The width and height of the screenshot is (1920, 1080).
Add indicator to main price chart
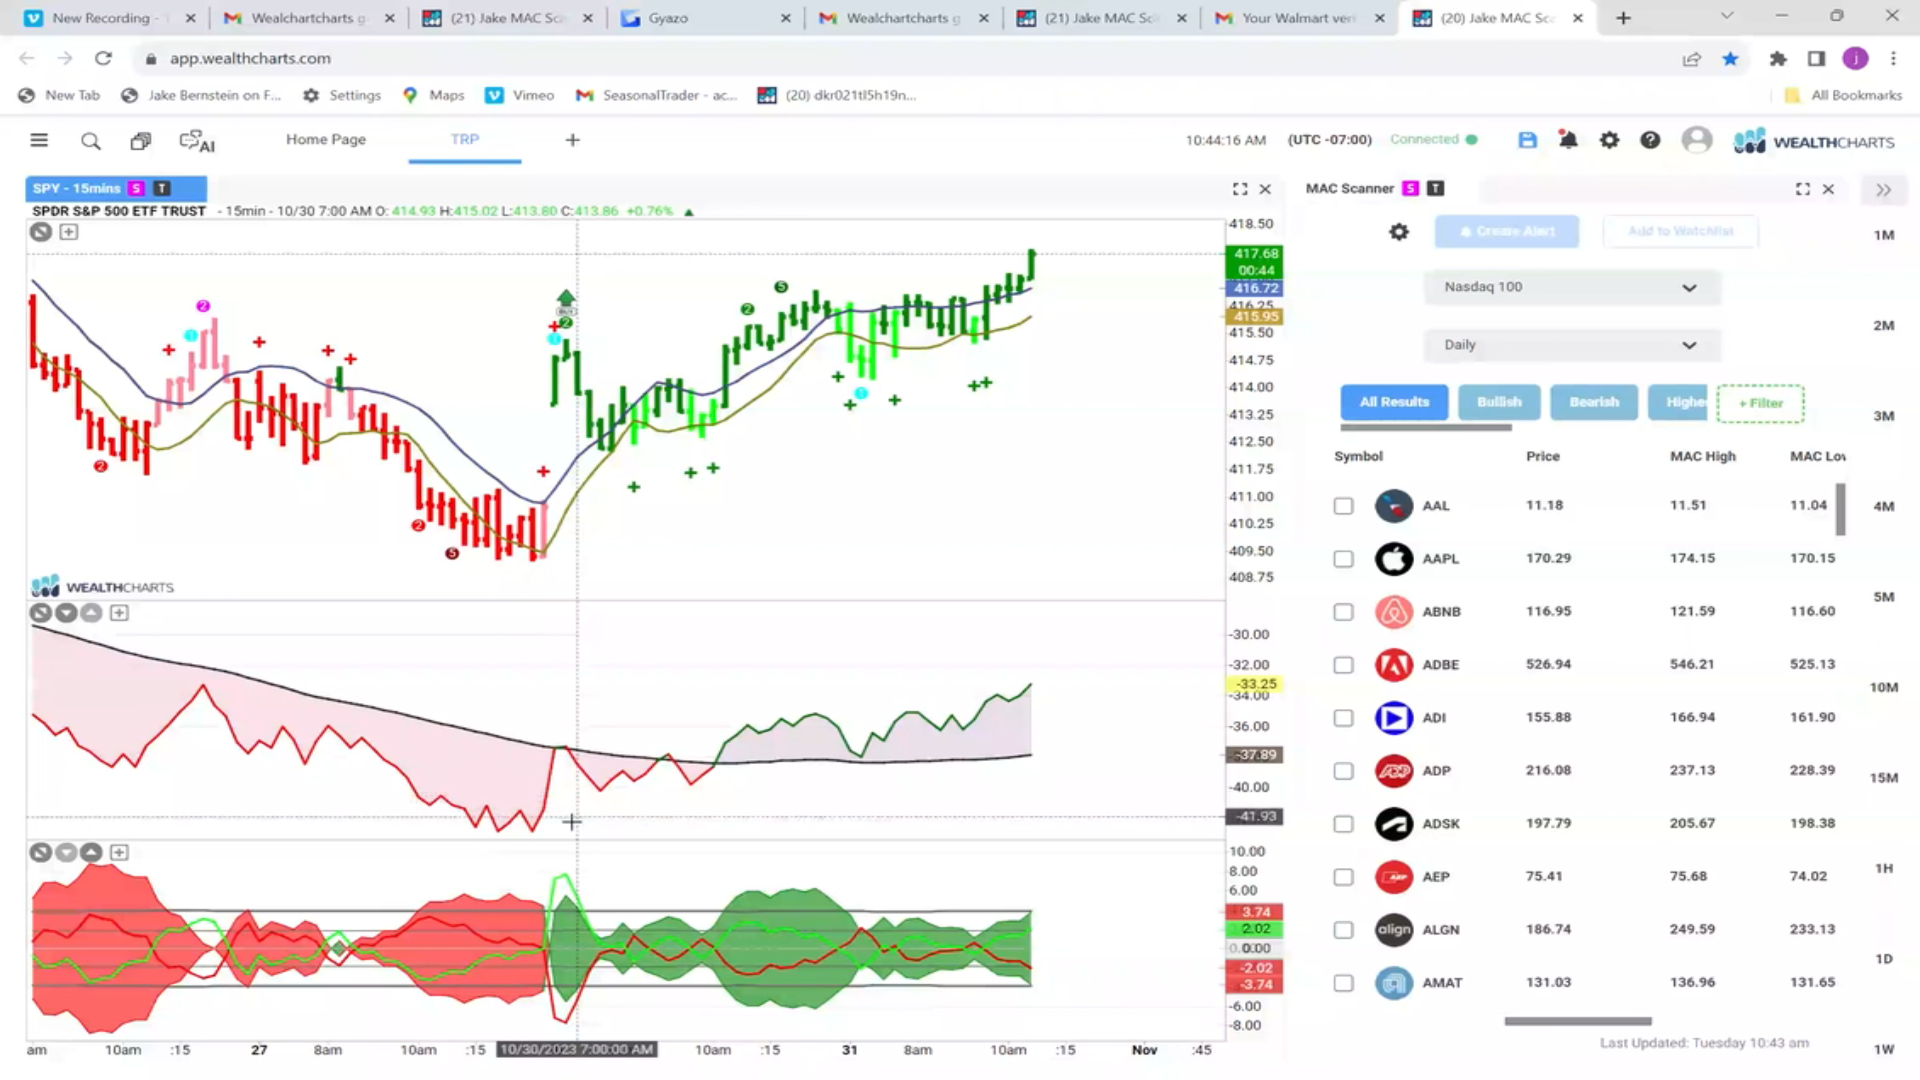point(68,232)
